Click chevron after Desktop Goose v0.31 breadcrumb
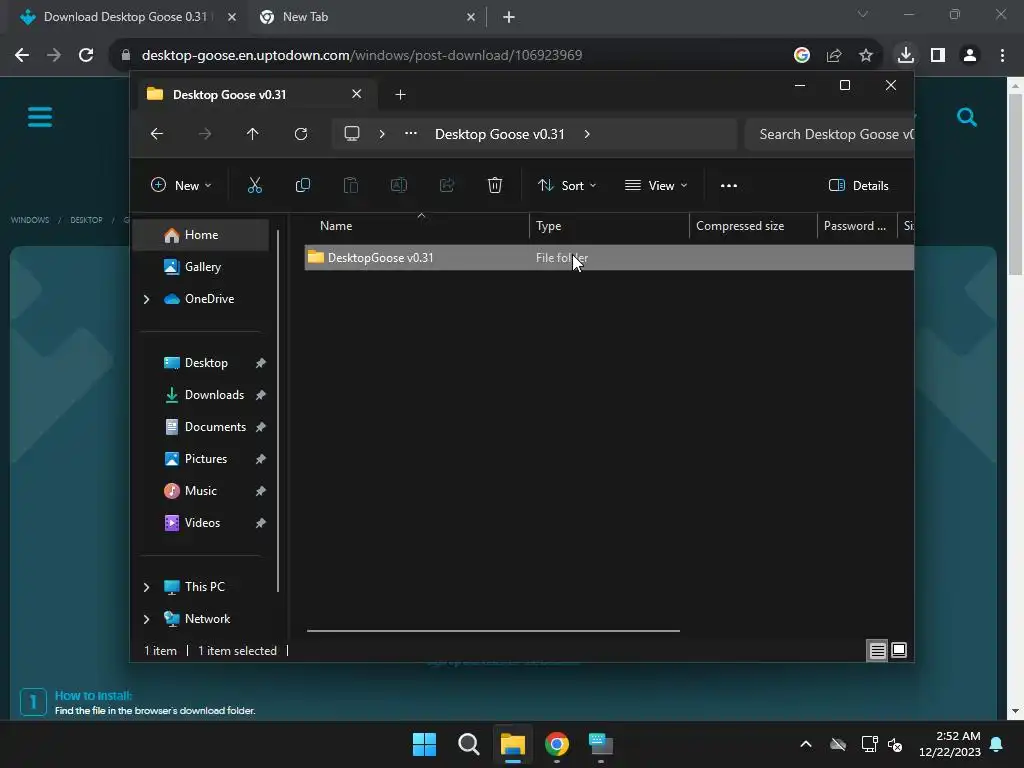This screenshot has height=768, width=1024. click(x=587, y=134)
